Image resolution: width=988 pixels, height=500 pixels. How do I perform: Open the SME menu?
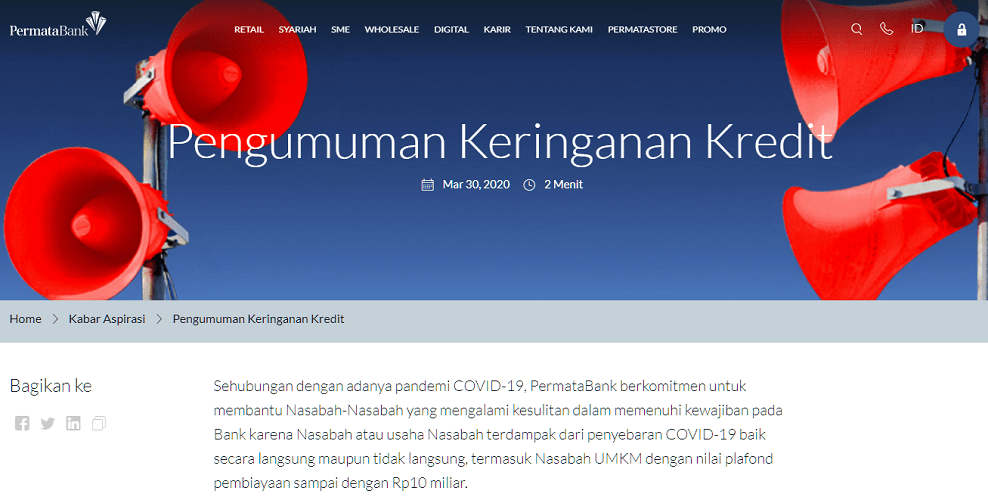pyautogui.click(x=340, y=30)
